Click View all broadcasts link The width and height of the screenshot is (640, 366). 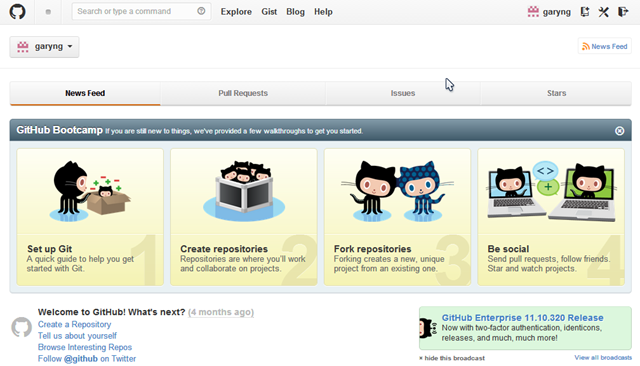603,357
